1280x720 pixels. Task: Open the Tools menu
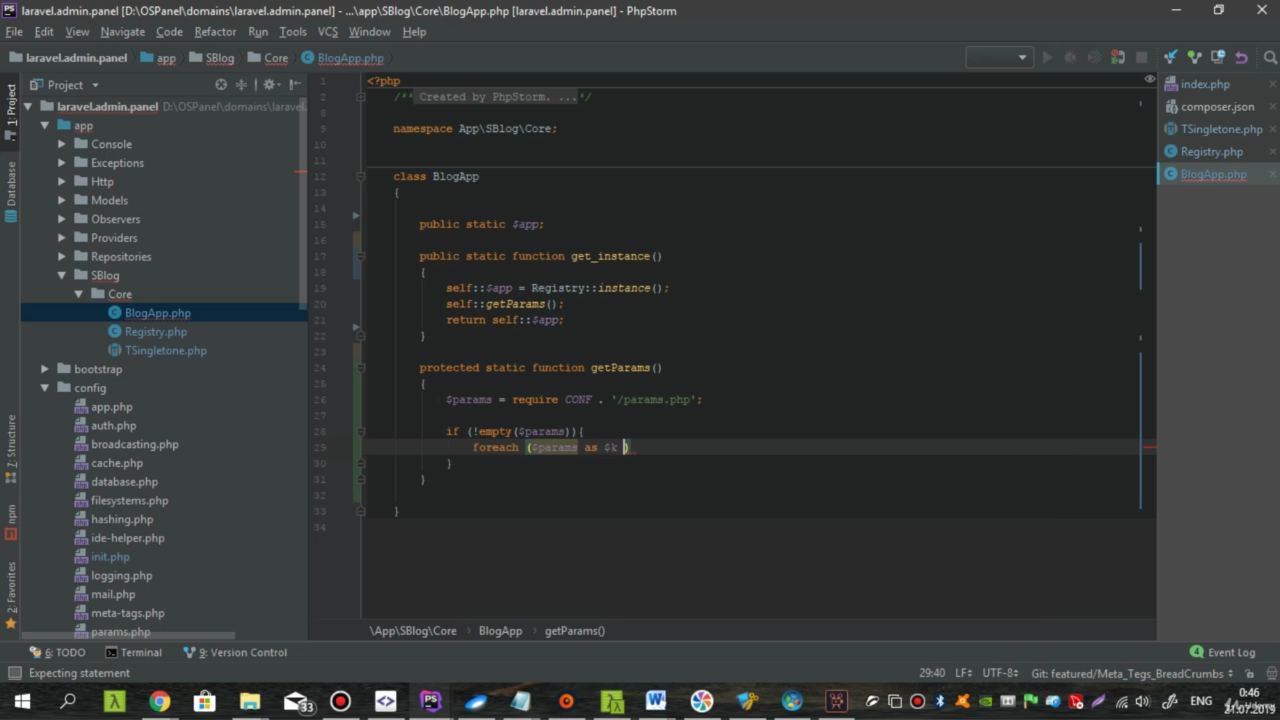[x=293, y=32]
